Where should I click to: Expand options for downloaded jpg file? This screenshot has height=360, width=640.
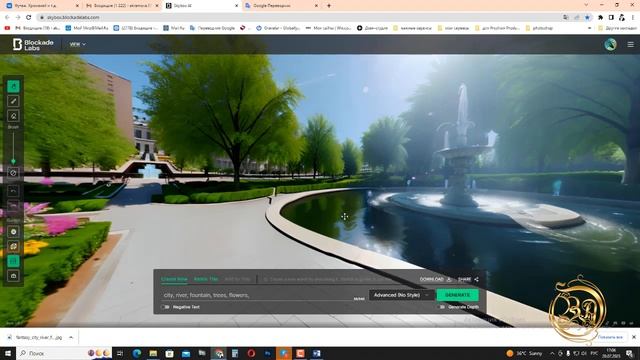pyautogui.click(x=71, y=337)
